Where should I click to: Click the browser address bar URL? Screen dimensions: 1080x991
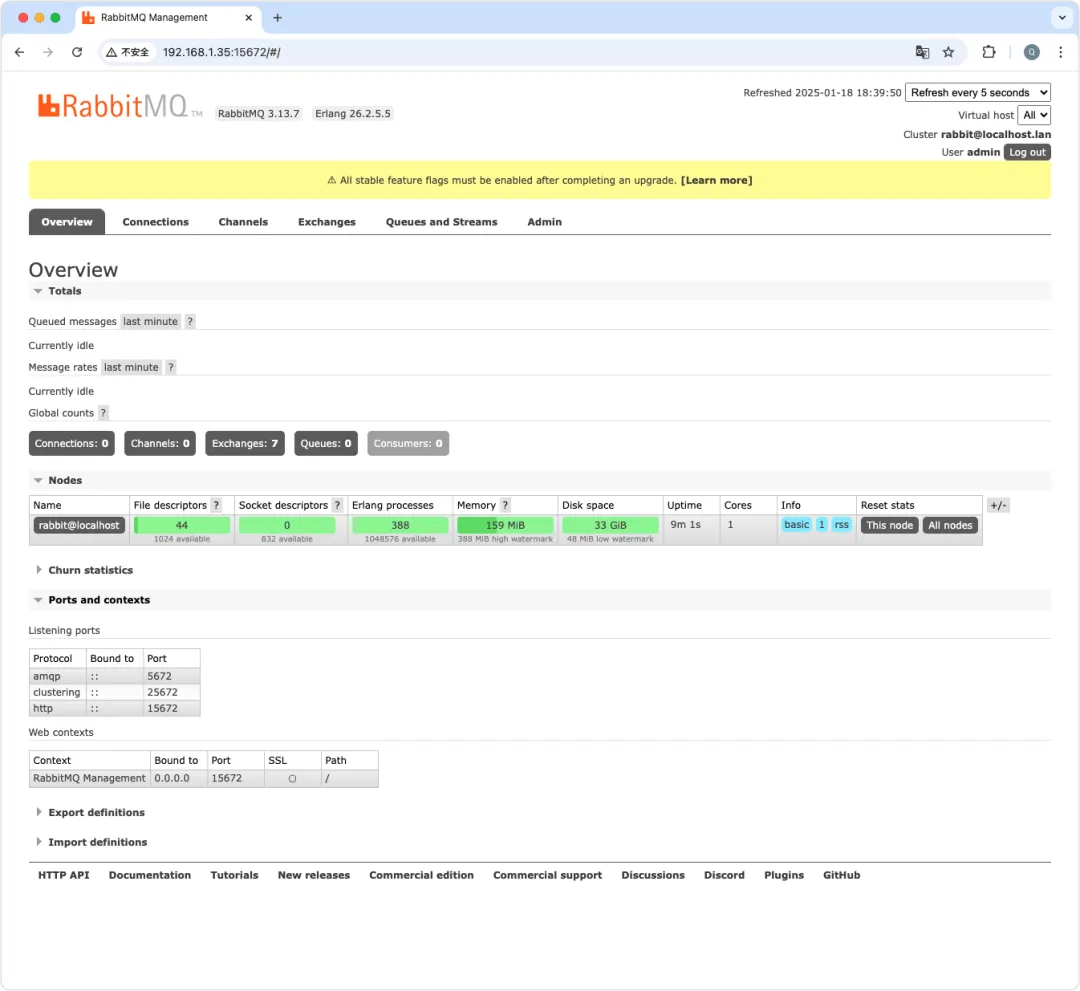(221, 52)
